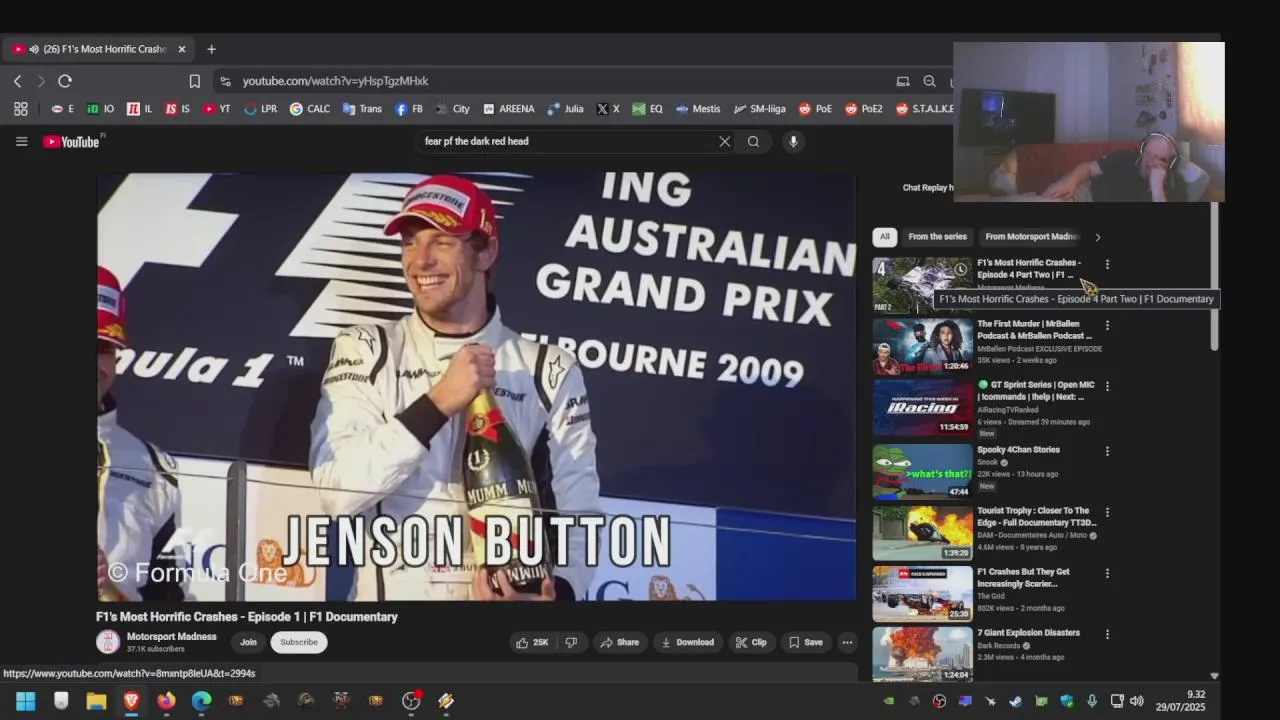1280x720 pixels.
Task: Open options for 'Episode 4 Part Two' video
Action: click(x=1107, y=264)
